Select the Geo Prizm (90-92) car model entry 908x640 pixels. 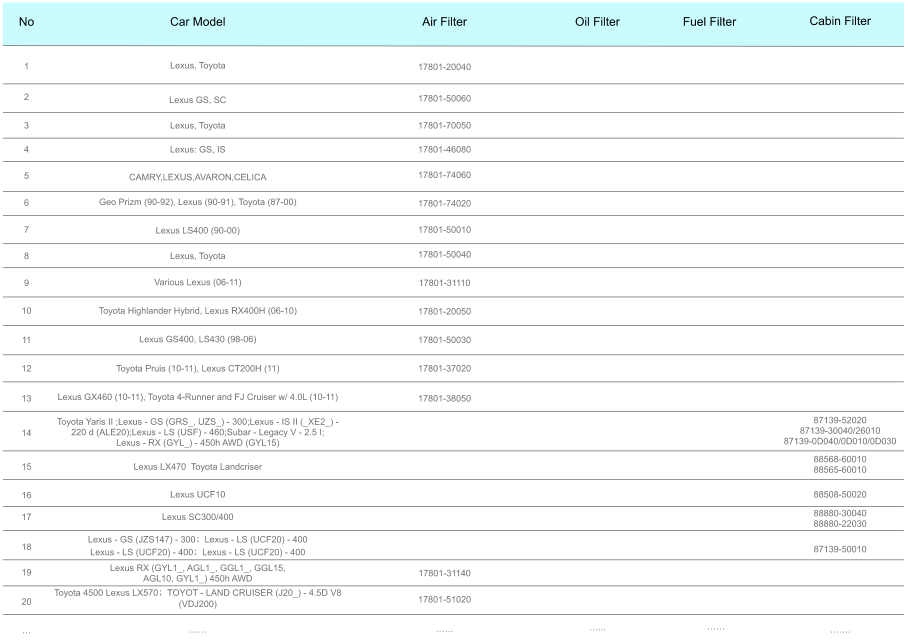coord(197,202)
